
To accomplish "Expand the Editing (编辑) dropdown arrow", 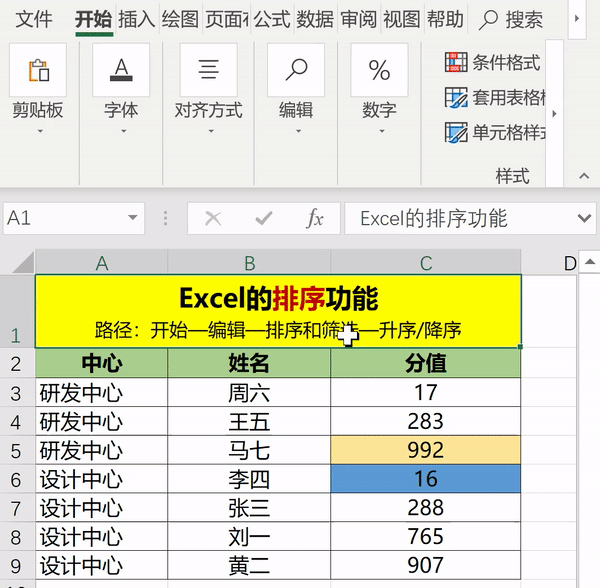I will tap(298, 131).
